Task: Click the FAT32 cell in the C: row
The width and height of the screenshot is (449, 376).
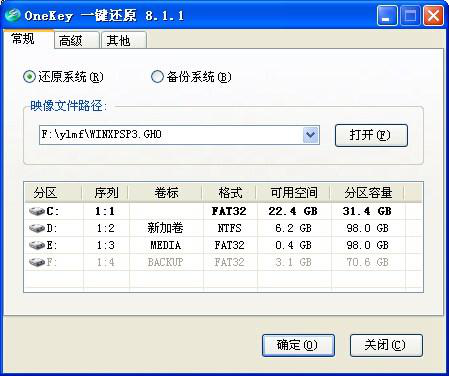Action: tap(229, 211)
